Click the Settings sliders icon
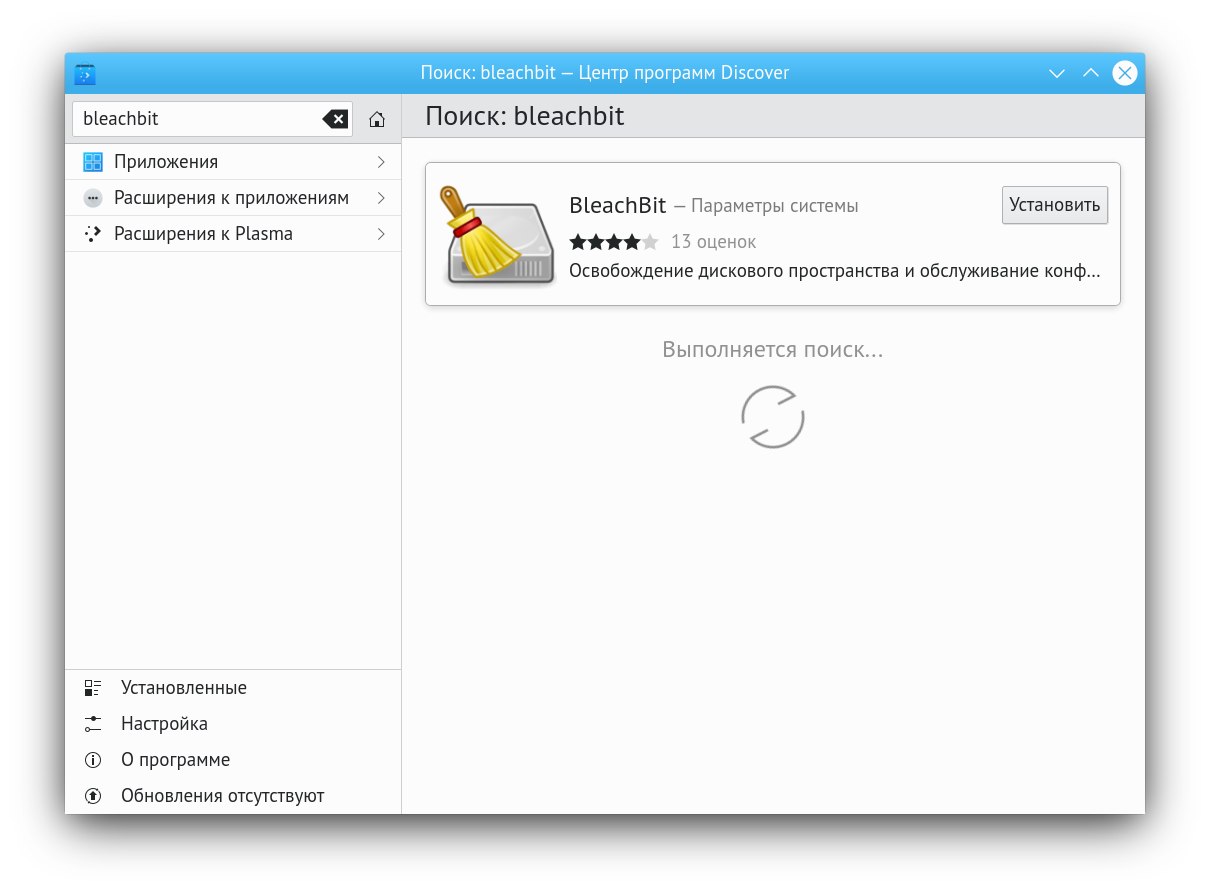This screenshot has width=1210, height=891. 93,724
